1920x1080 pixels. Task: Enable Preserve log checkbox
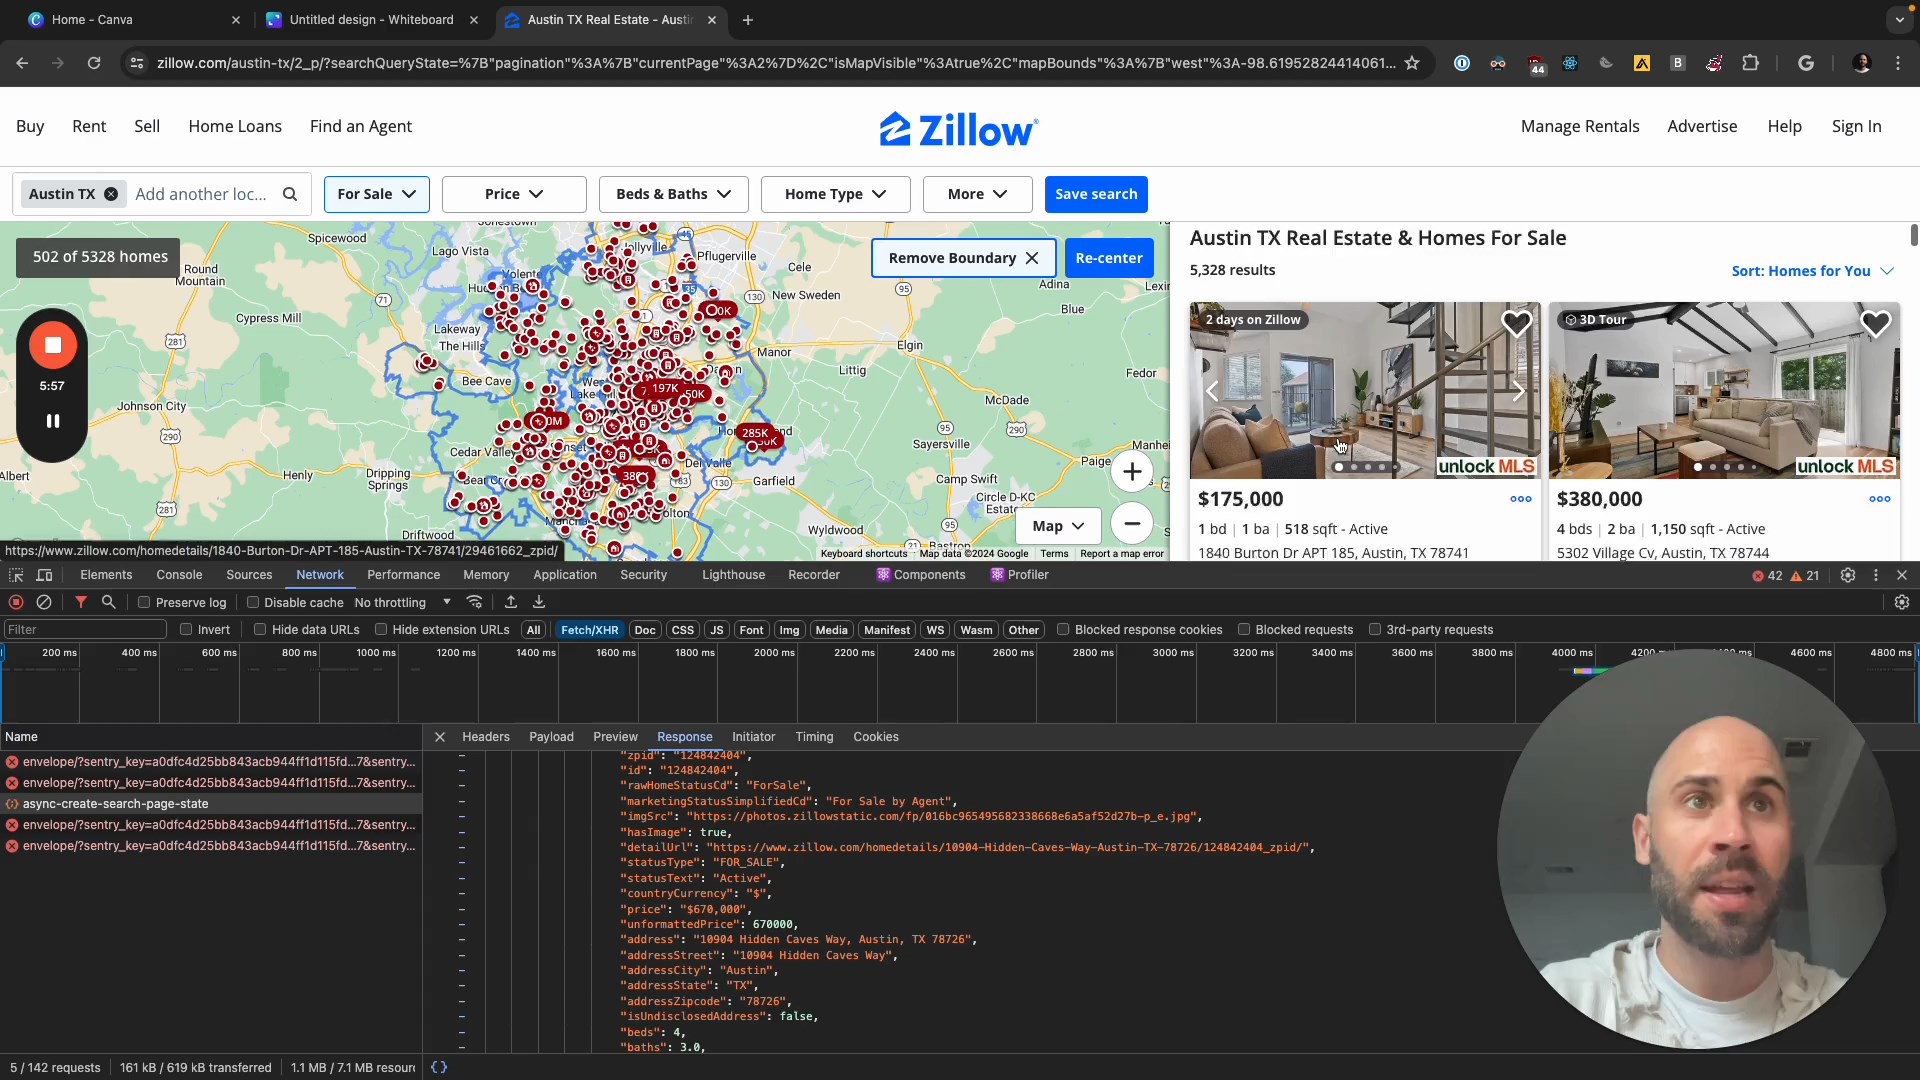click(144, 602)
